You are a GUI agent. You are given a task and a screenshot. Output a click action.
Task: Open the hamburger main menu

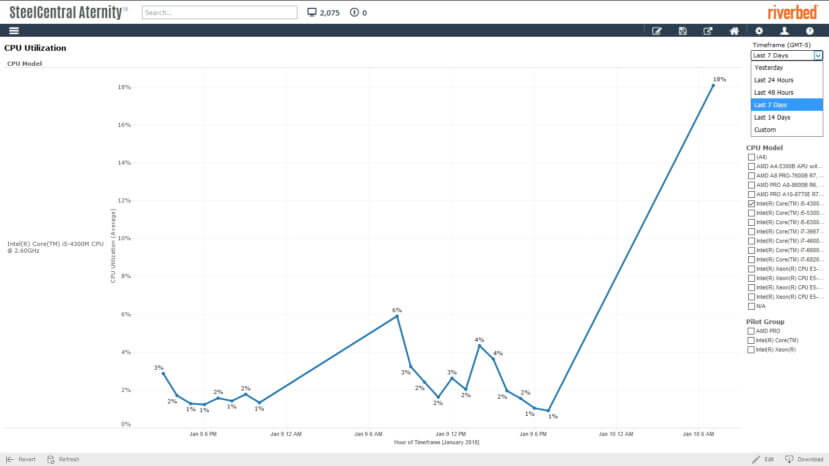[x=14, y=31]
